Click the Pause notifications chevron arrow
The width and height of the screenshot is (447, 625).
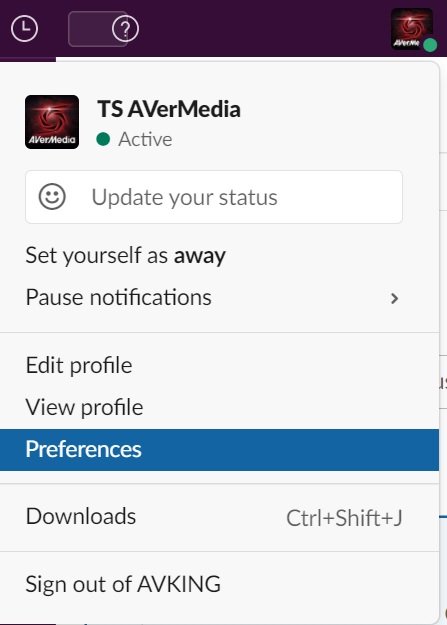tap(394, 299)
